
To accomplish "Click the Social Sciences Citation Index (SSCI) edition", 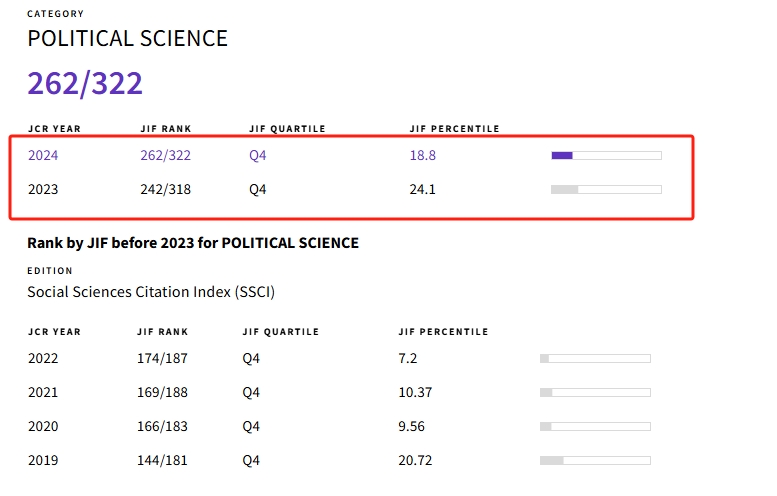I will 151,292.
